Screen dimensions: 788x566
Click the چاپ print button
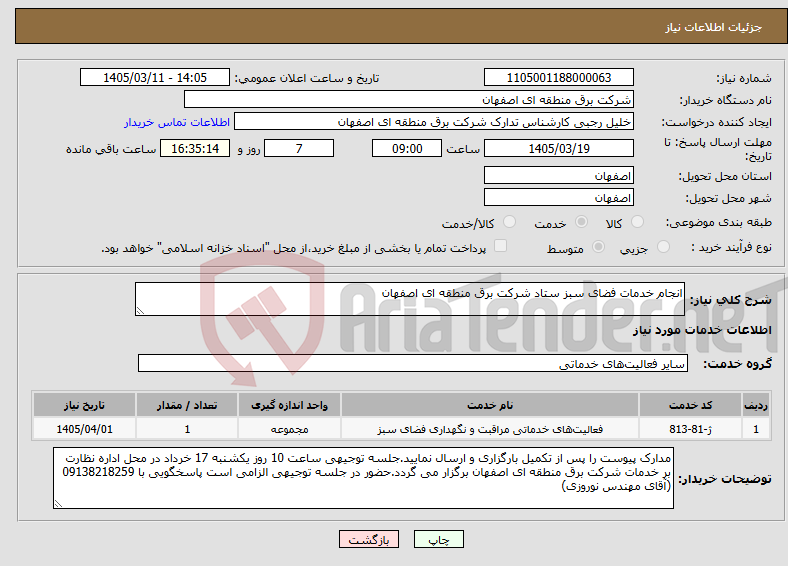(439, 539)
